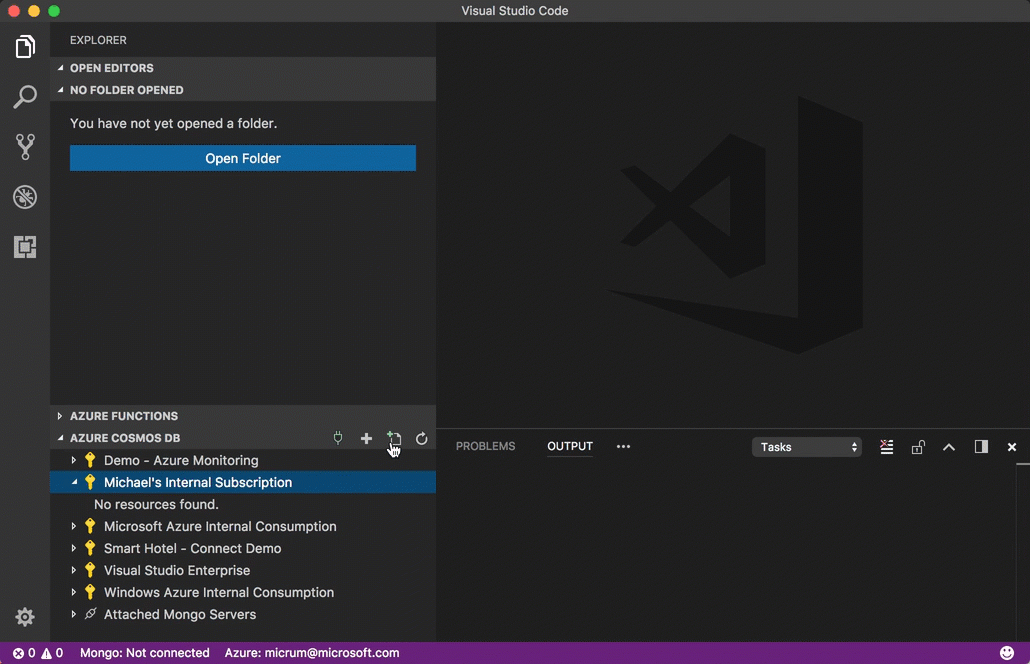1030x664 pixels.
Task: Click the Explorer title text
Action: [x=99, y=40]
